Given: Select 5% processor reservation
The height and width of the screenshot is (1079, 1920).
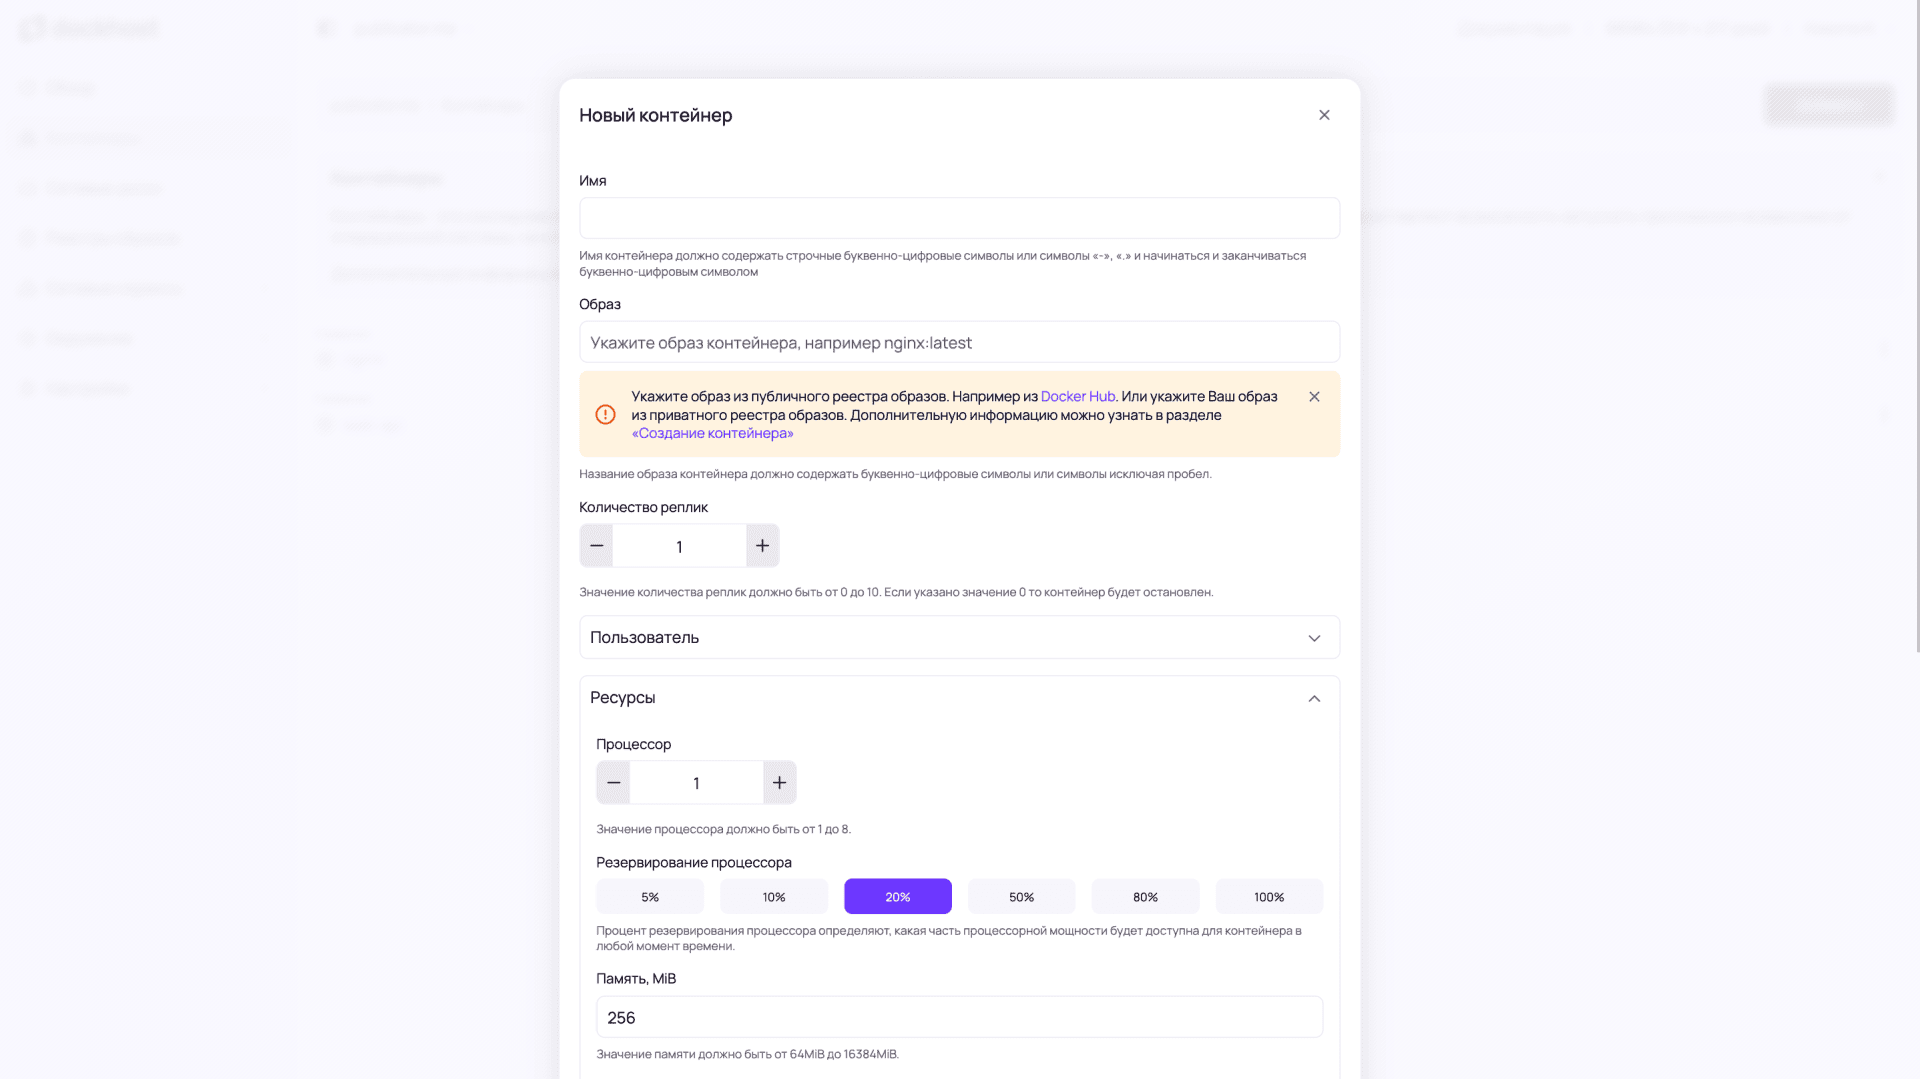Looking at the screenshot, I should coord(650,897).
